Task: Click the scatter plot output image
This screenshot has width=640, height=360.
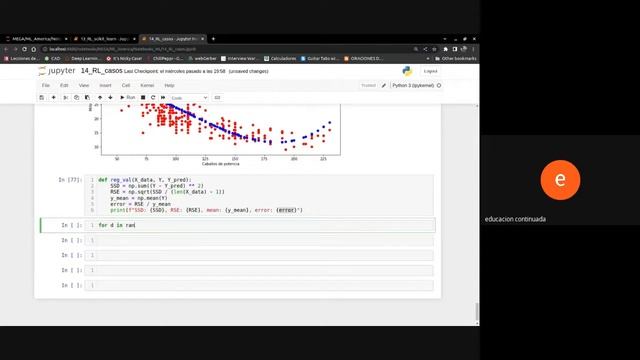Action: point(214,135)
